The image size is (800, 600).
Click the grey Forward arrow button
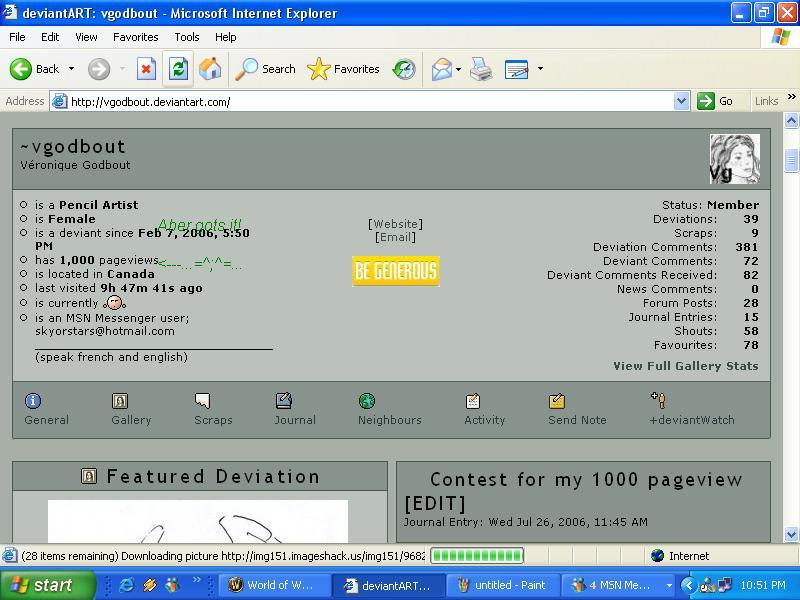(x=99, y=69)
